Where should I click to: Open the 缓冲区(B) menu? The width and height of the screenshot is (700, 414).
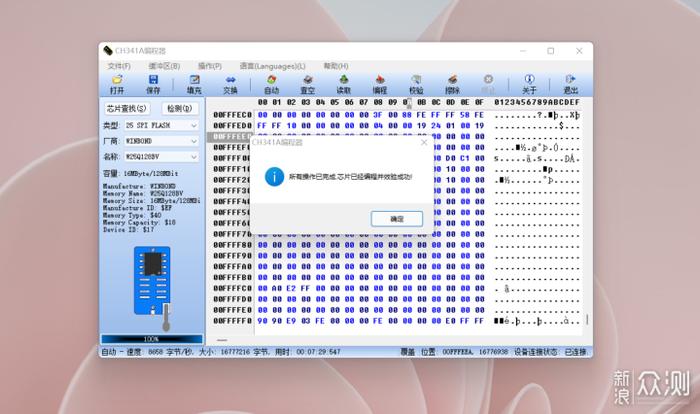(x=164, y=66)
